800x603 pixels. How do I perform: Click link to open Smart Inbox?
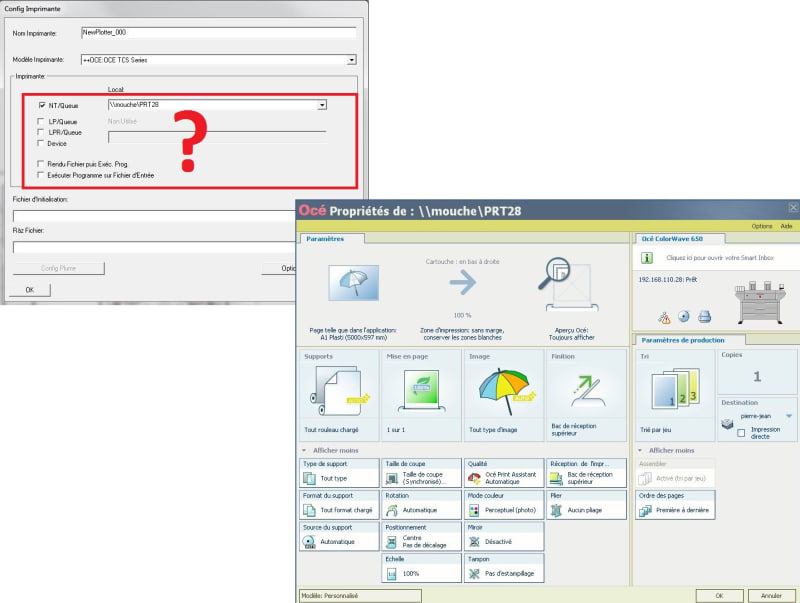tap(719, 258)
